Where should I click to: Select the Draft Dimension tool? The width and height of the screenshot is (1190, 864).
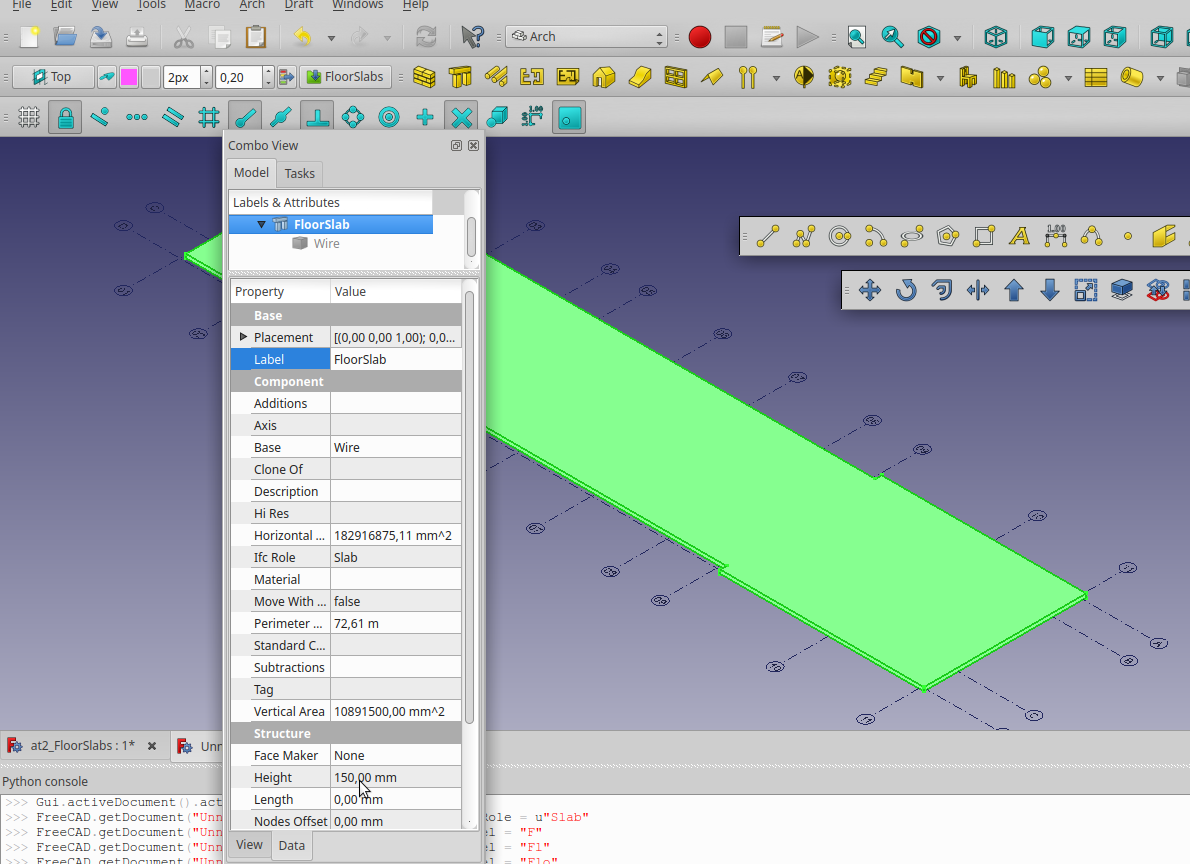coord(1056,236)
